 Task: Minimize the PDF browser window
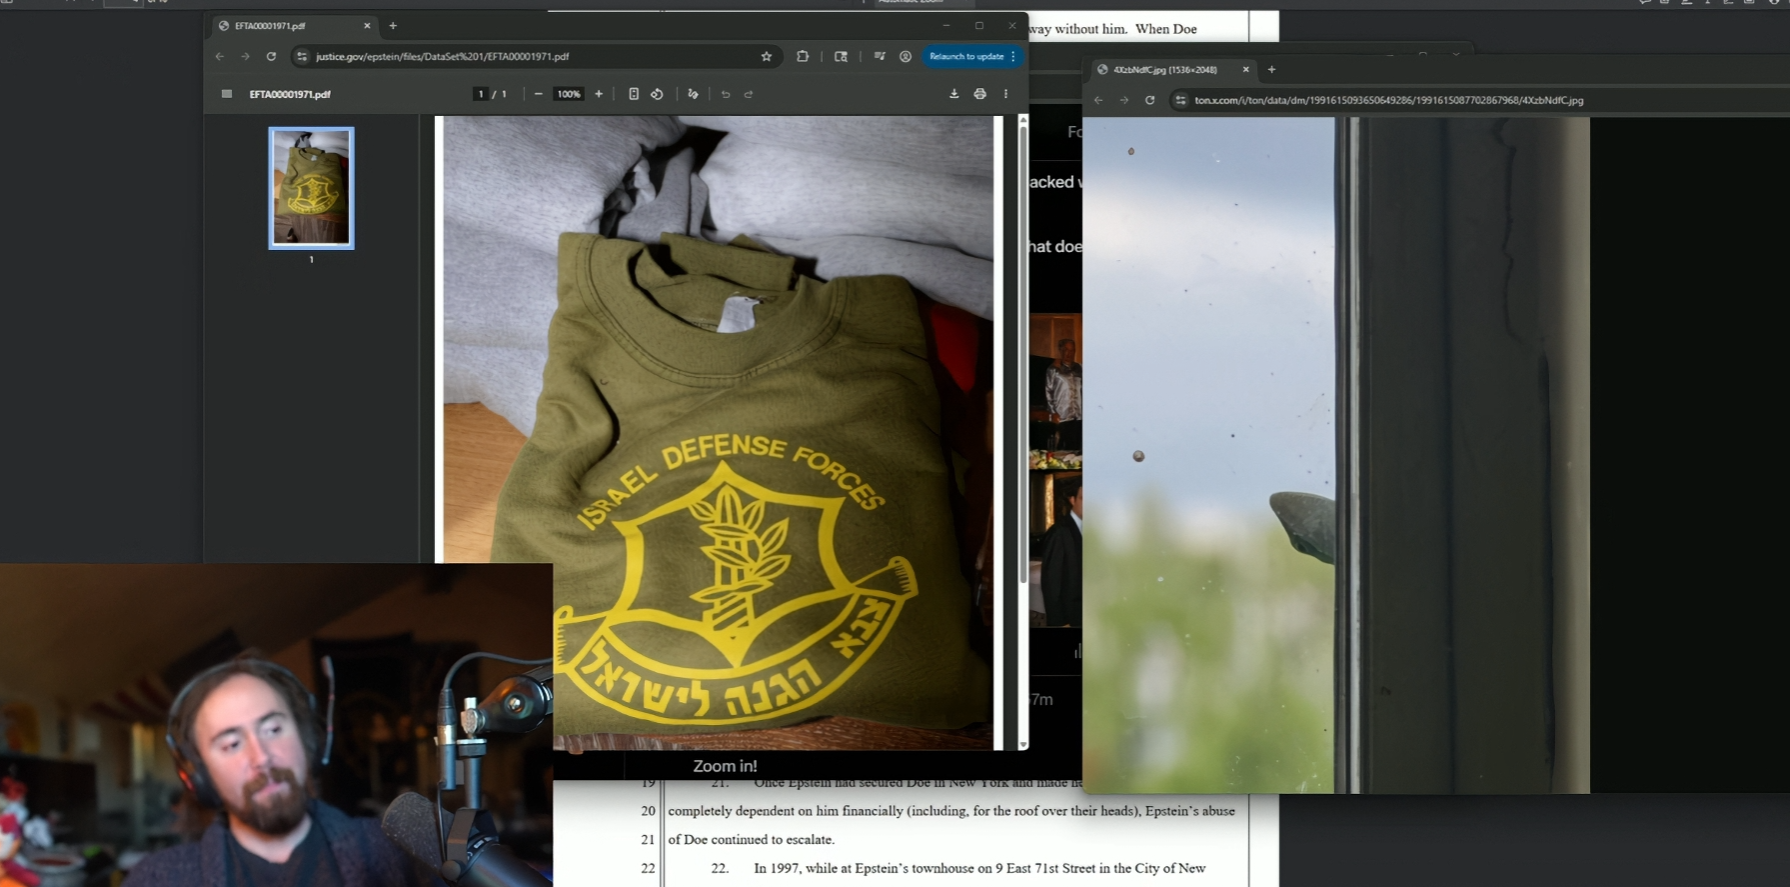946,26
